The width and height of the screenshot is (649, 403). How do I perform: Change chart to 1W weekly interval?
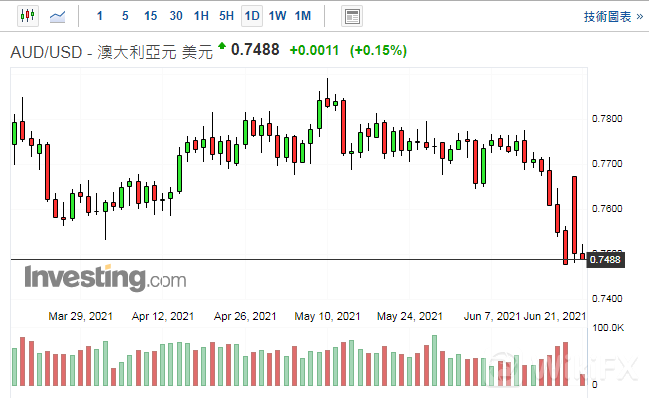point(277,16)
